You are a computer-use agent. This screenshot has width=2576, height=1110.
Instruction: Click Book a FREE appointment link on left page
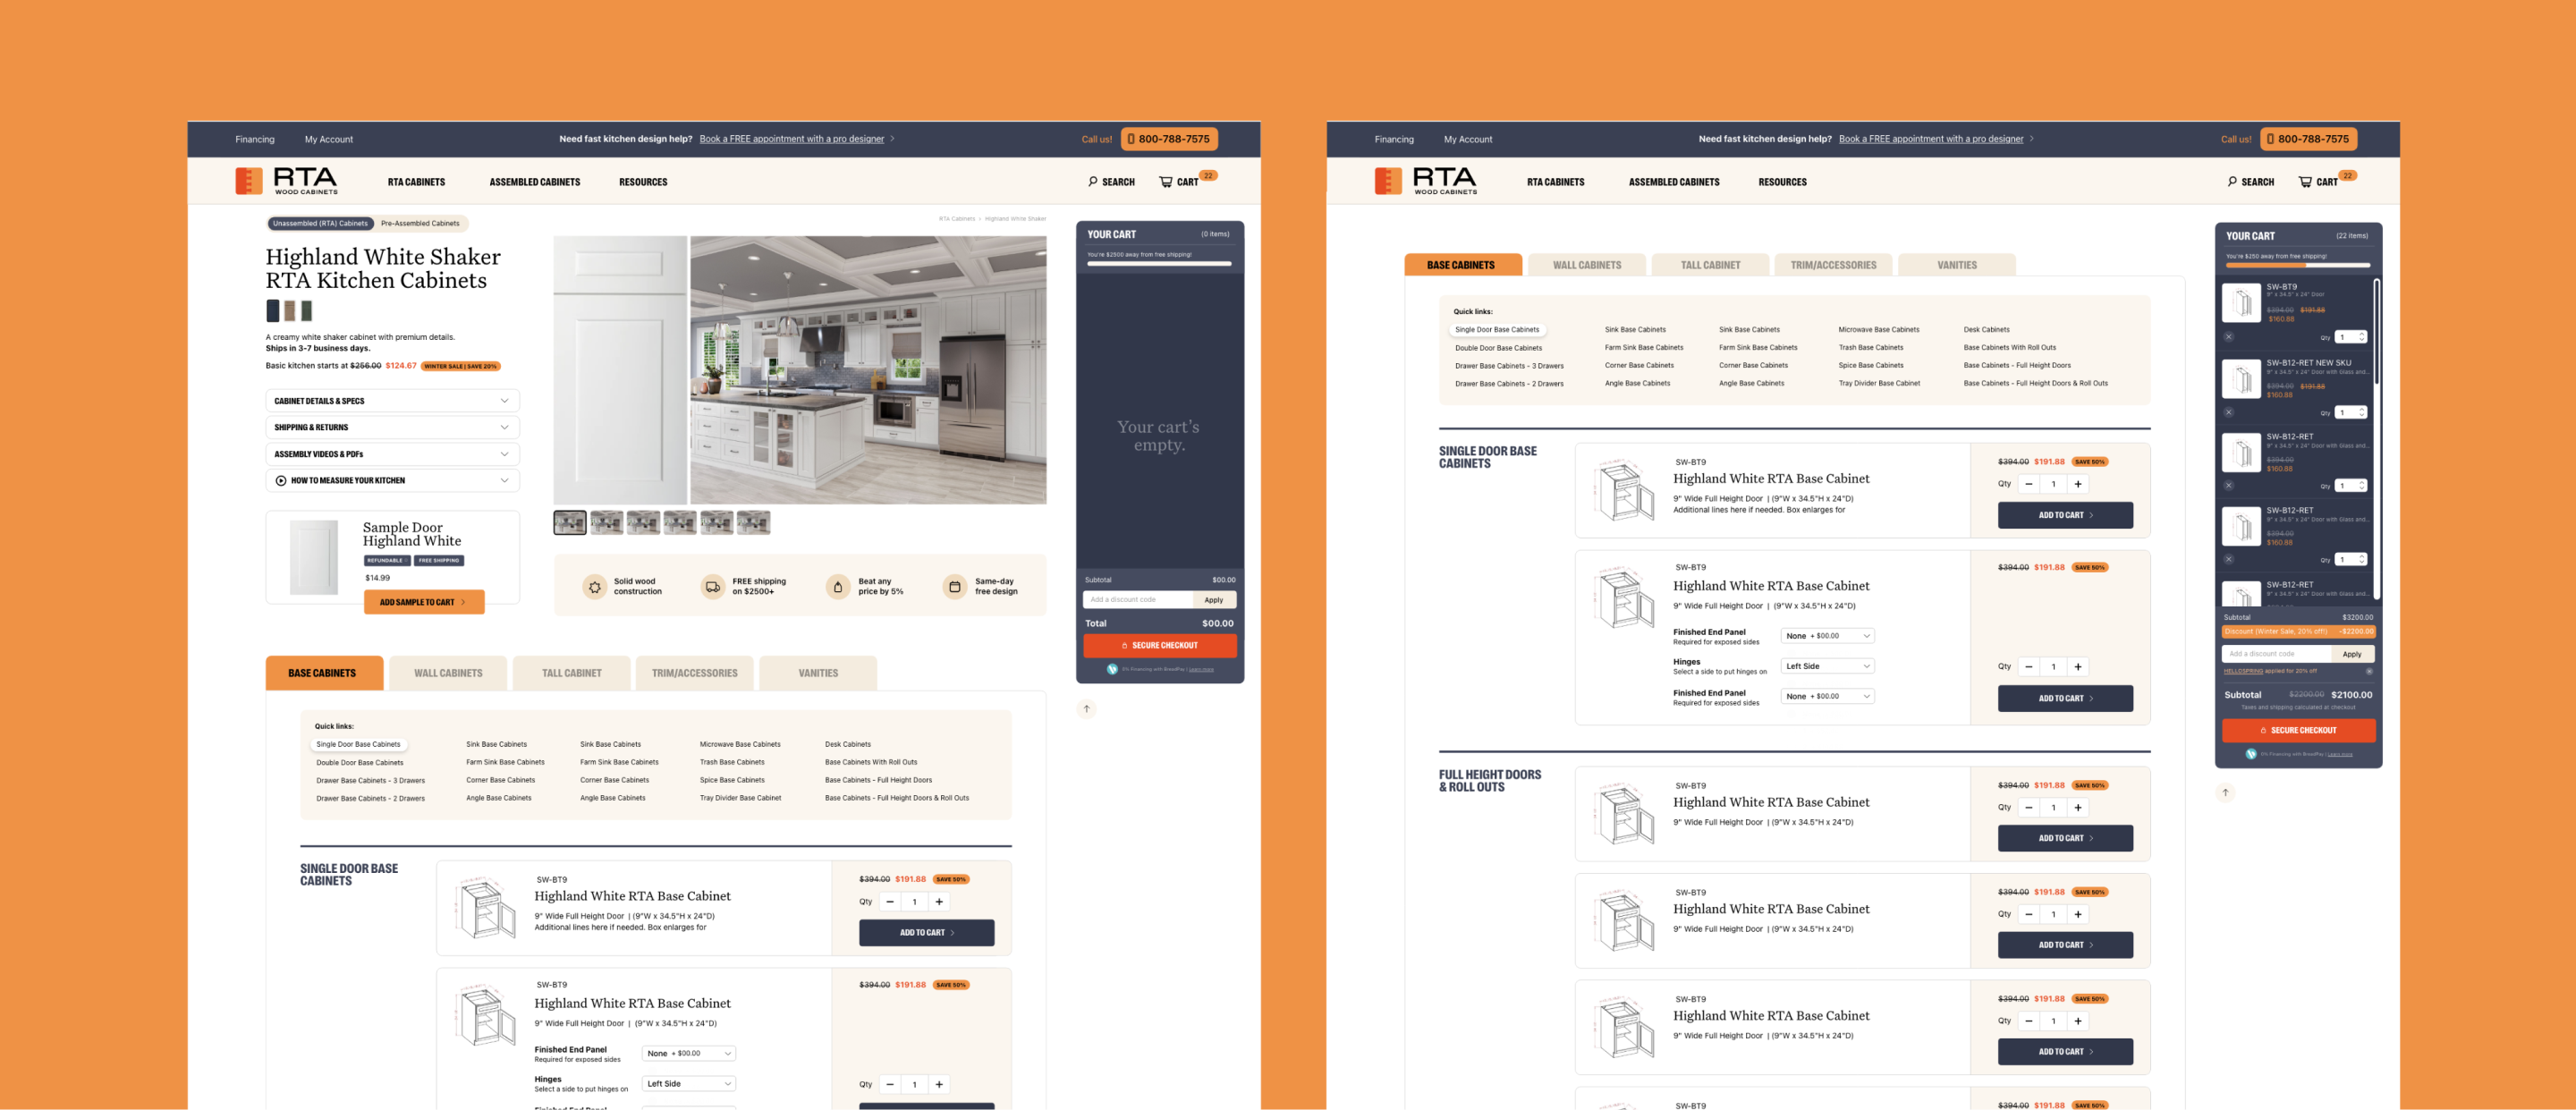click(791, 139)
